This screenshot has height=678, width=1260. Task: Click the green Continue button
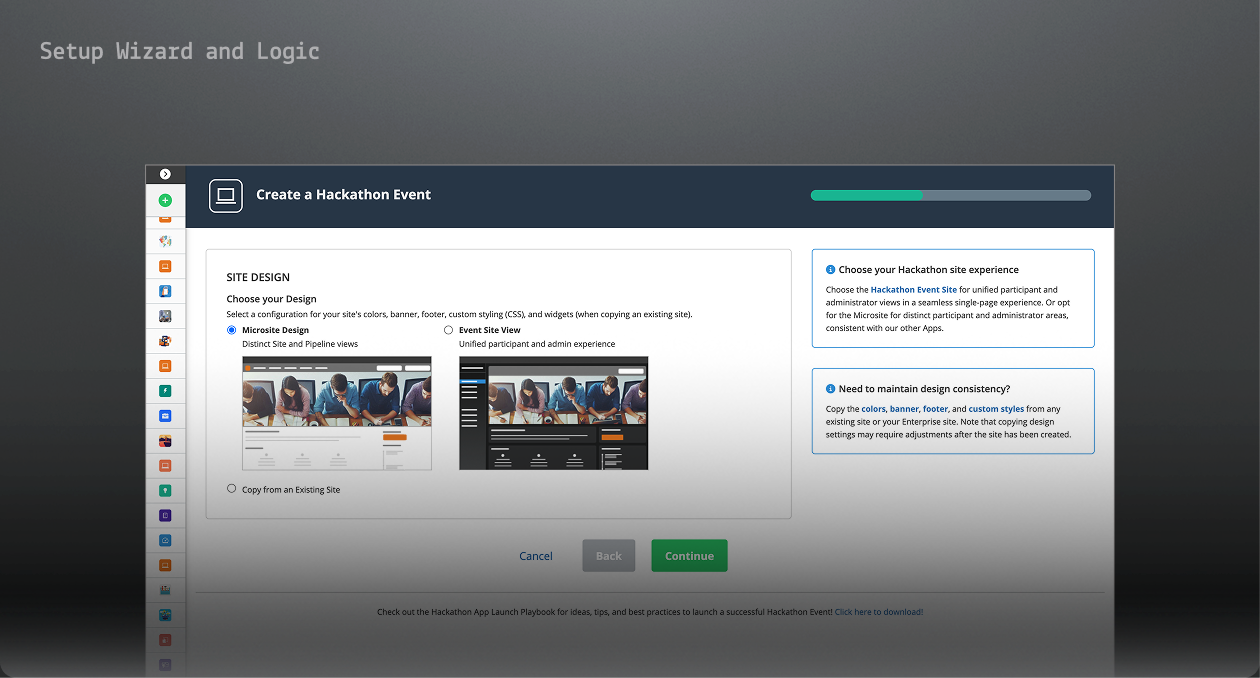click(x=689, y=556)
